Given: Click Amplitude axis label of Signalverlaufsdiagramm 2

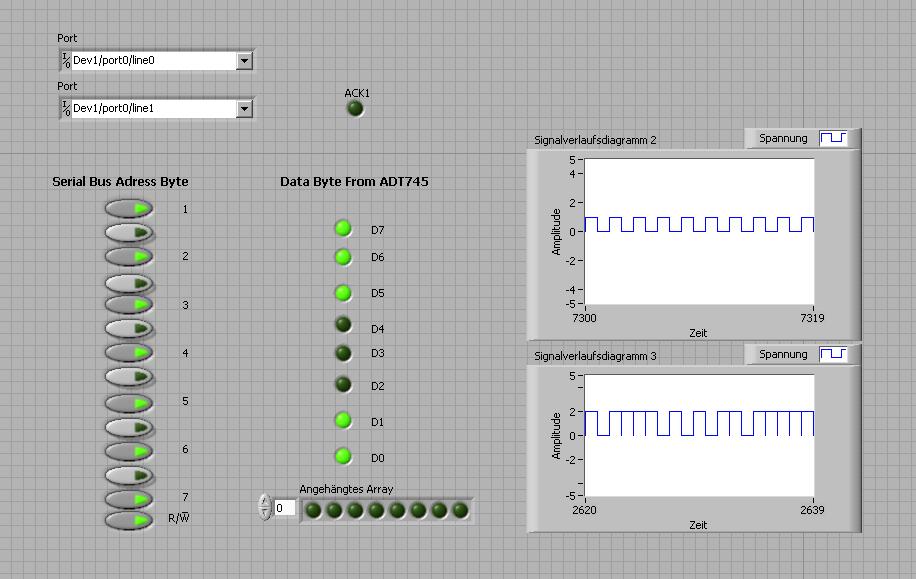Looking at the screenshot, I should [x=556, y=231].
